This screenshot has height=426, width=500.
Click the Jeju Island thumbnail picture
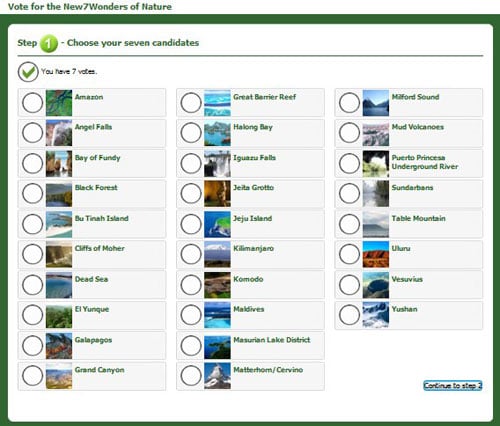(x=217, y=224)
